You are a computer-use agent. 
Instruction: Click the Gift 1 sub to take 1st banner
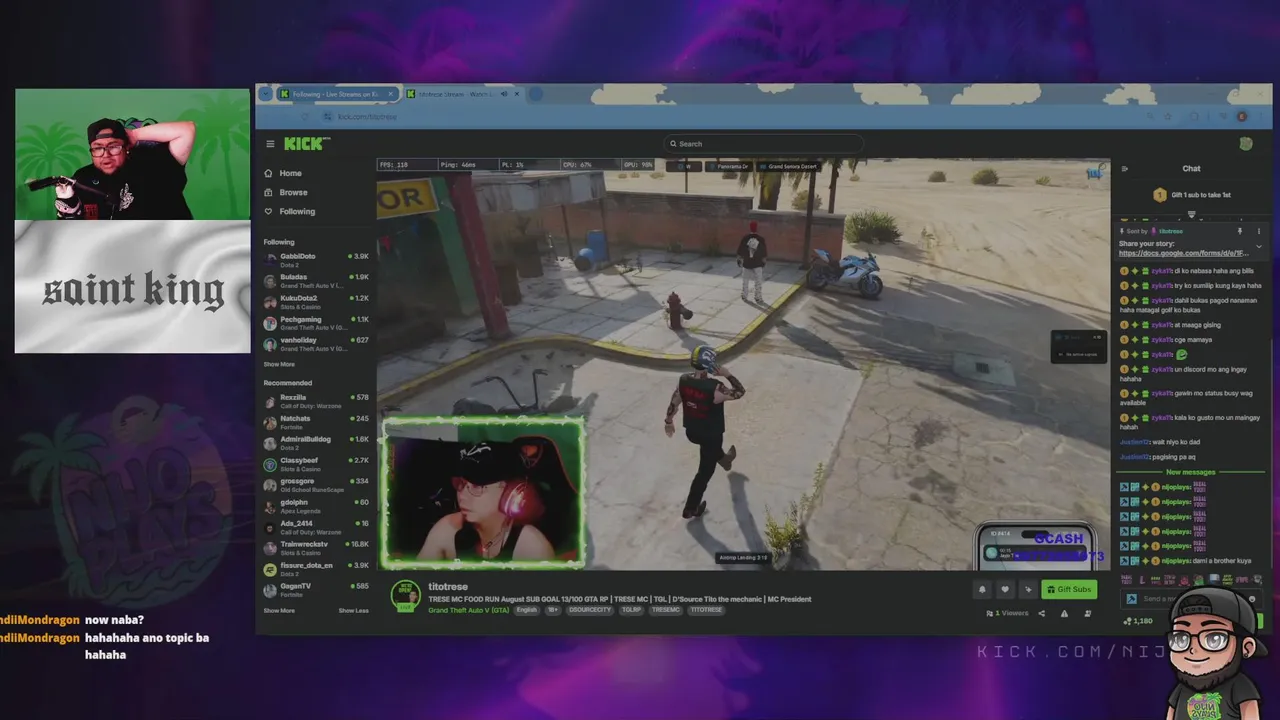(x=1192, y=195)
